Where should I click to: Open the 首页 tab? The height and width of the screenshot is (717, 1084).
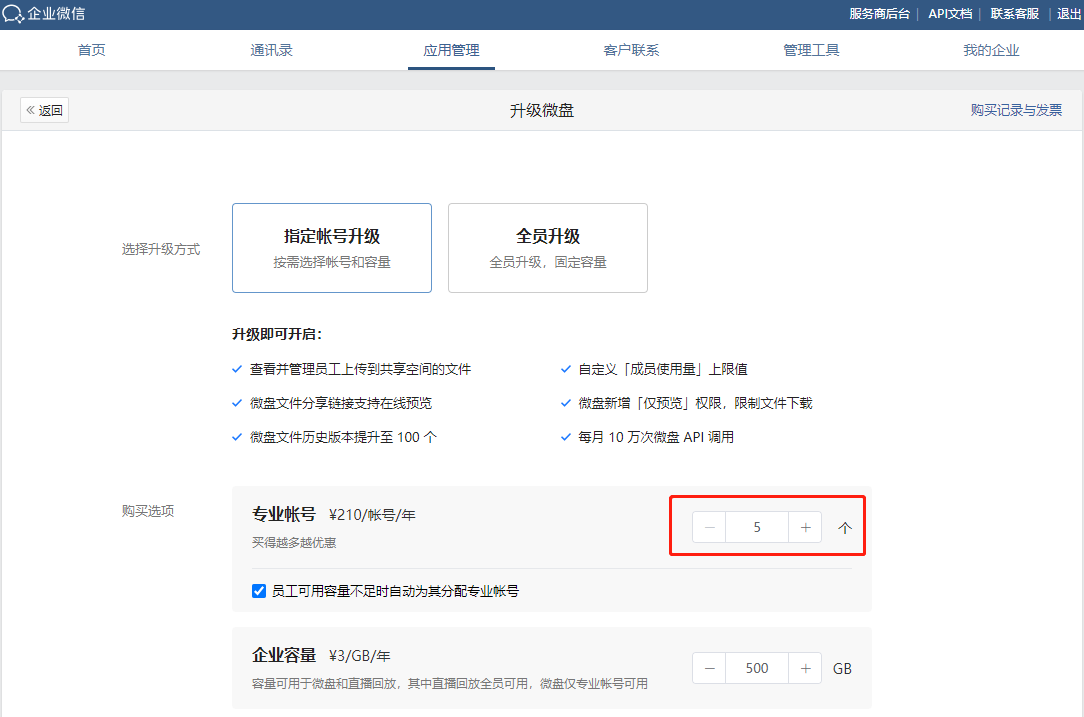click(x=92, y=50)
